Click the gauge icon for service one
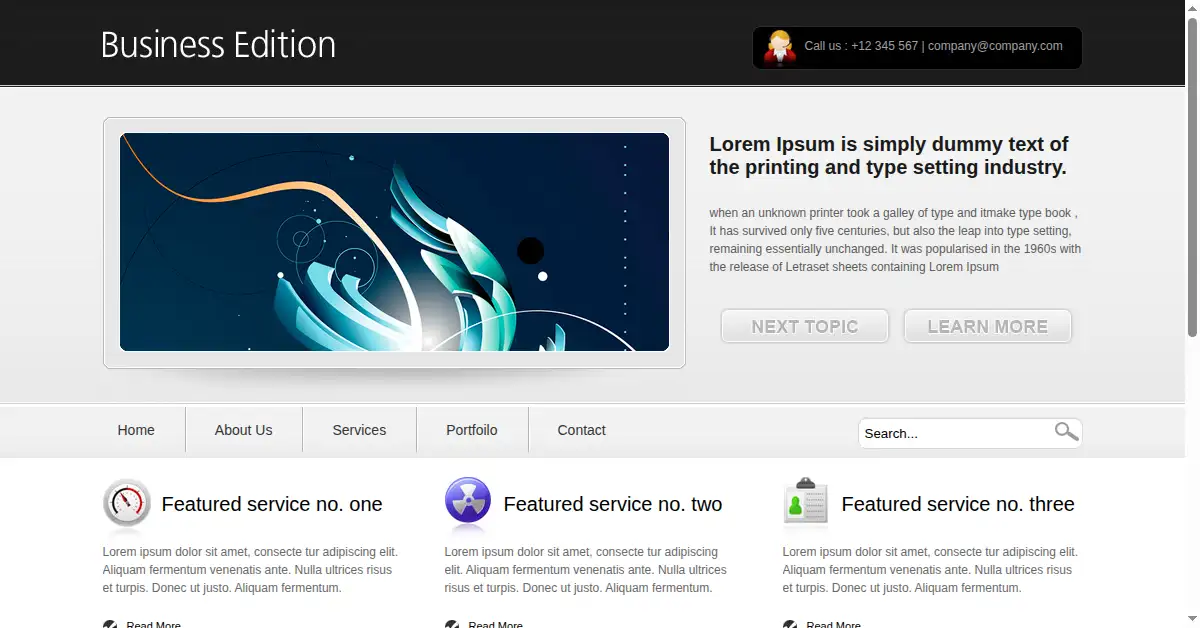Image resolution: width=1200 pixels, height=628 pixels. 127,503
